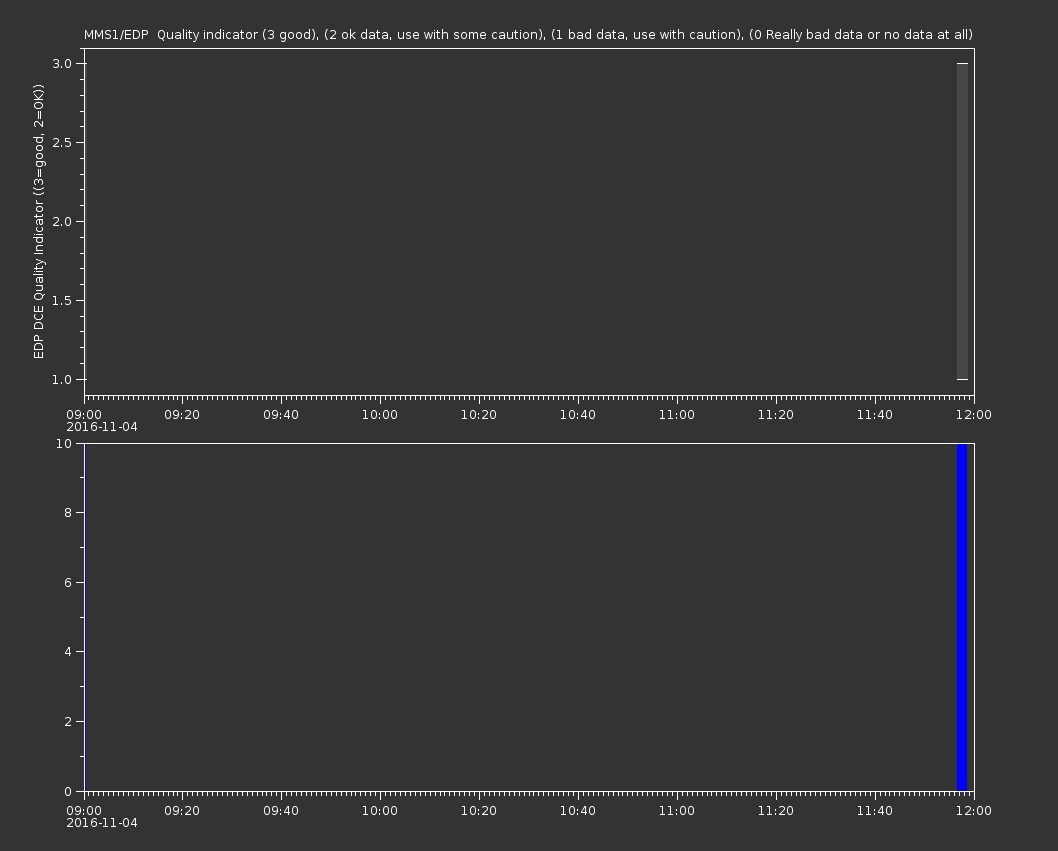Click the 2.5 y-axis tick label
Viewport: 1058px width, 851px height.
pyautogui.click(x=61, y=142)
